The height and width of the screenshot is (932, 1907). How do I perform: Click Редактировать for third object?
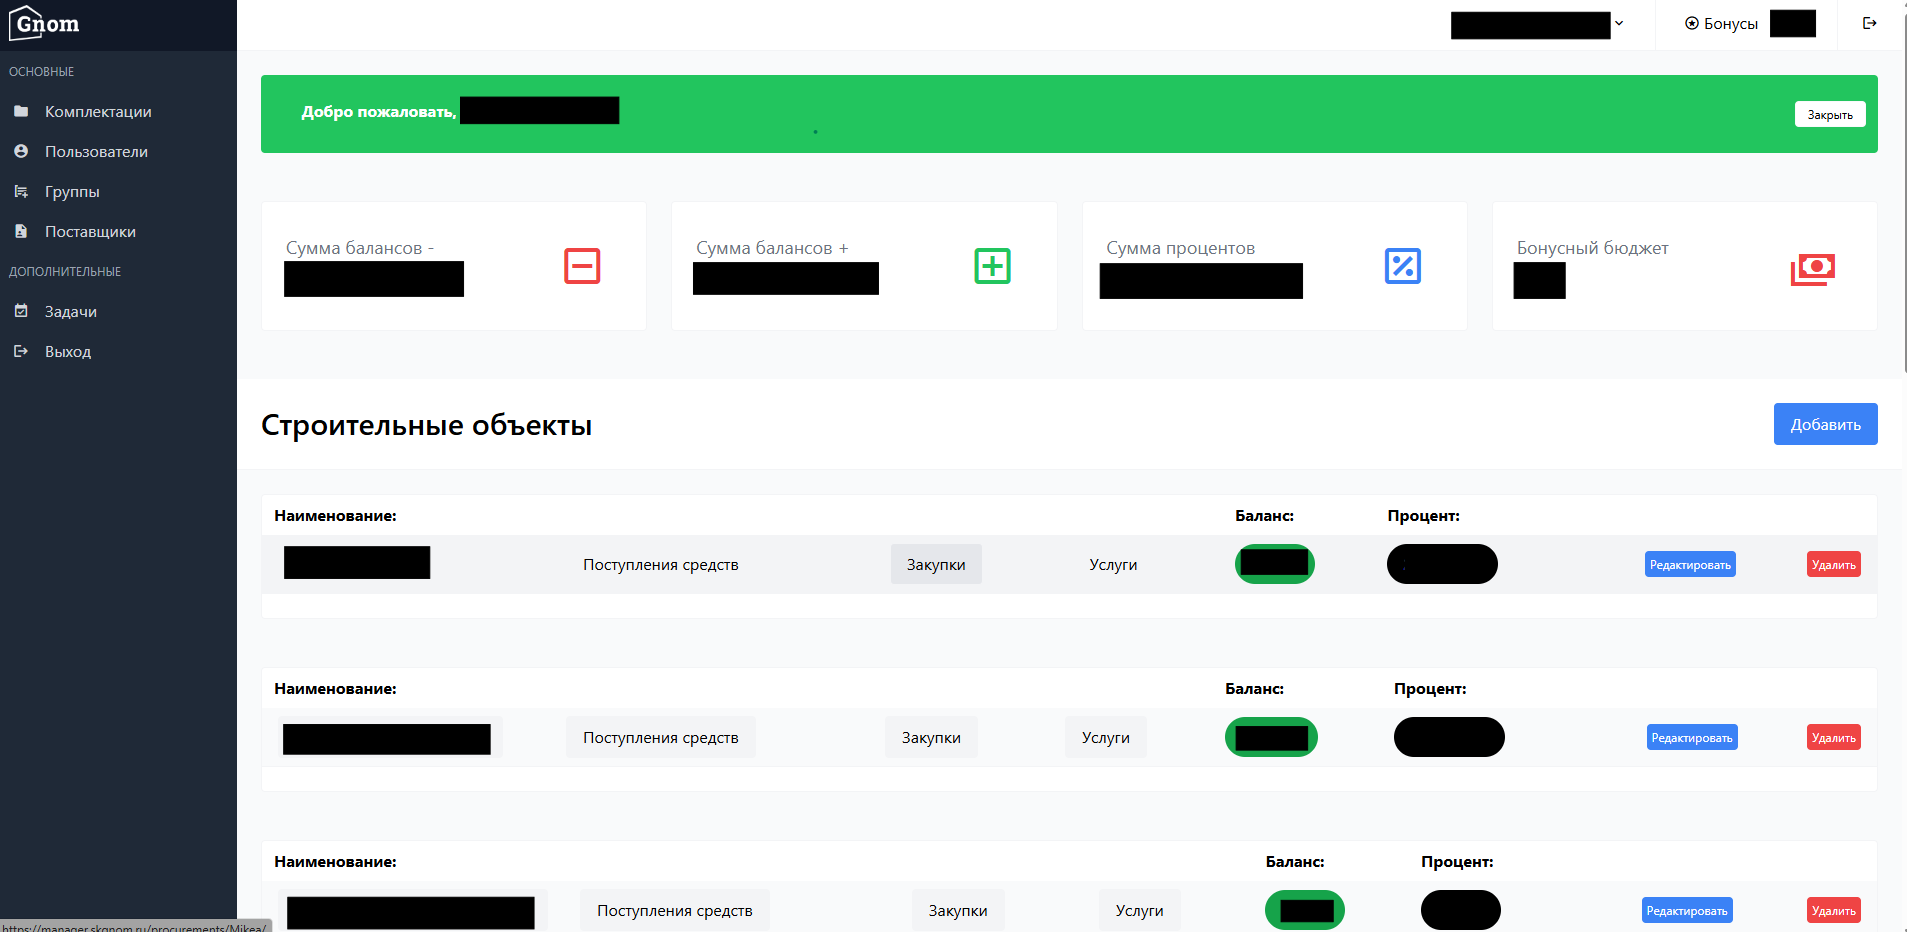[x=1687, y=910]
